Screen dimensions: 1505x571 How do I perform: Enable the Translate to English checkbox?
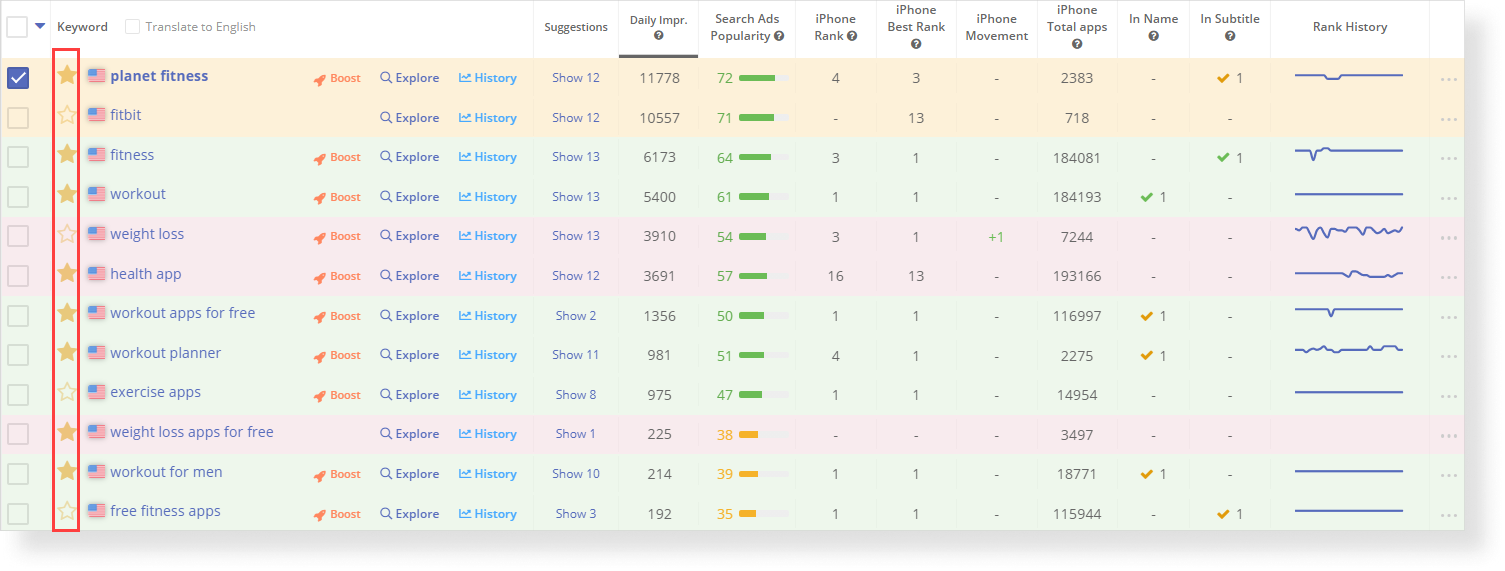132,27
